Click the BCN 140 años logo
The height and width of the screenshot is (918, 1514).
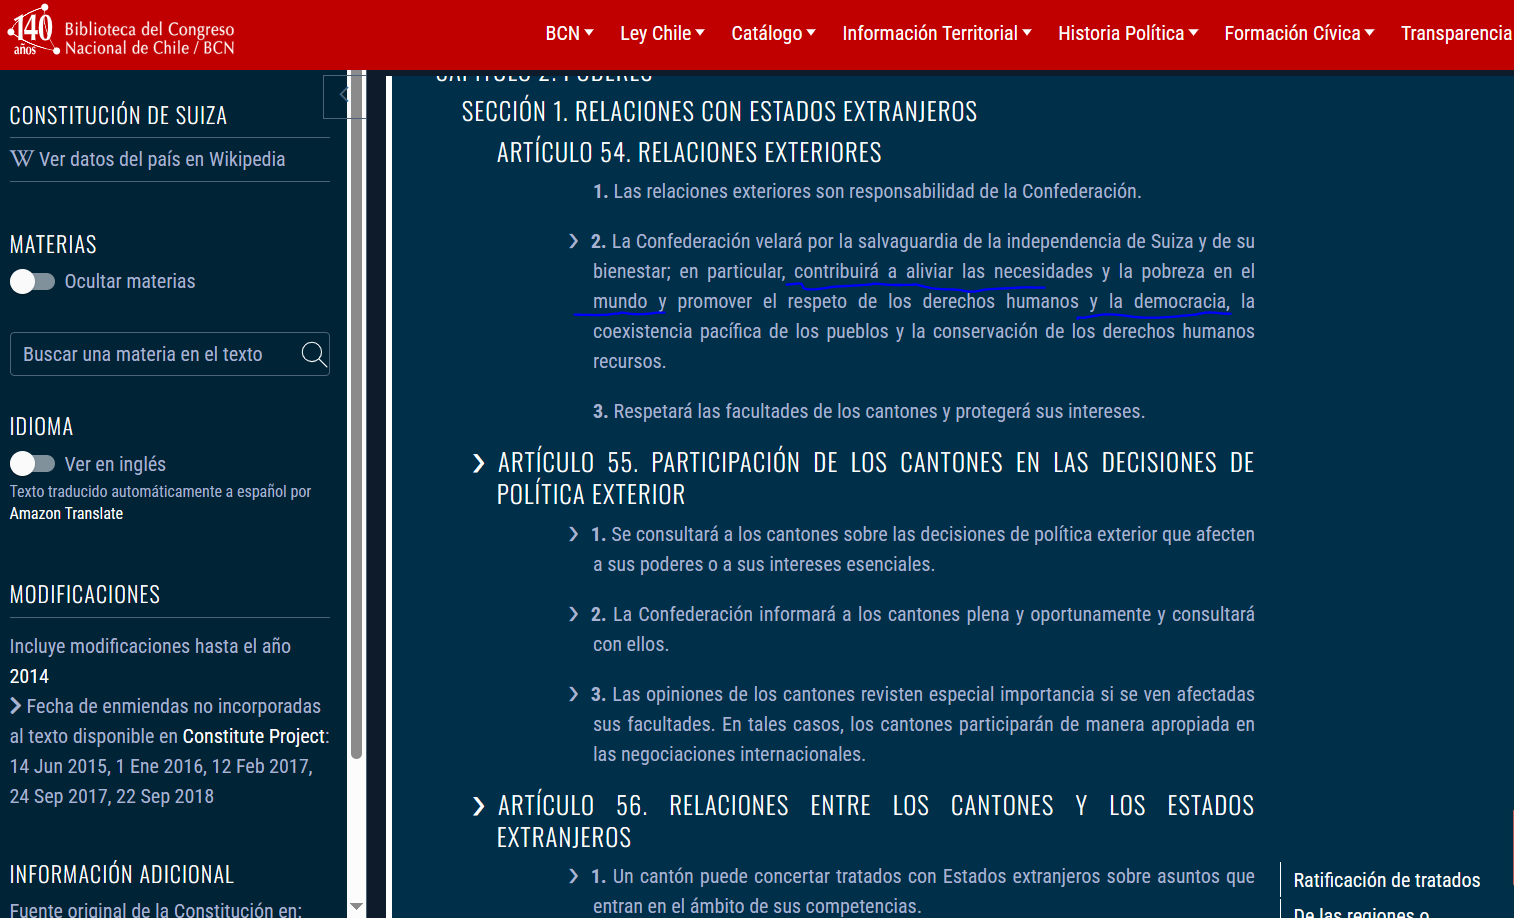[33, 30]
